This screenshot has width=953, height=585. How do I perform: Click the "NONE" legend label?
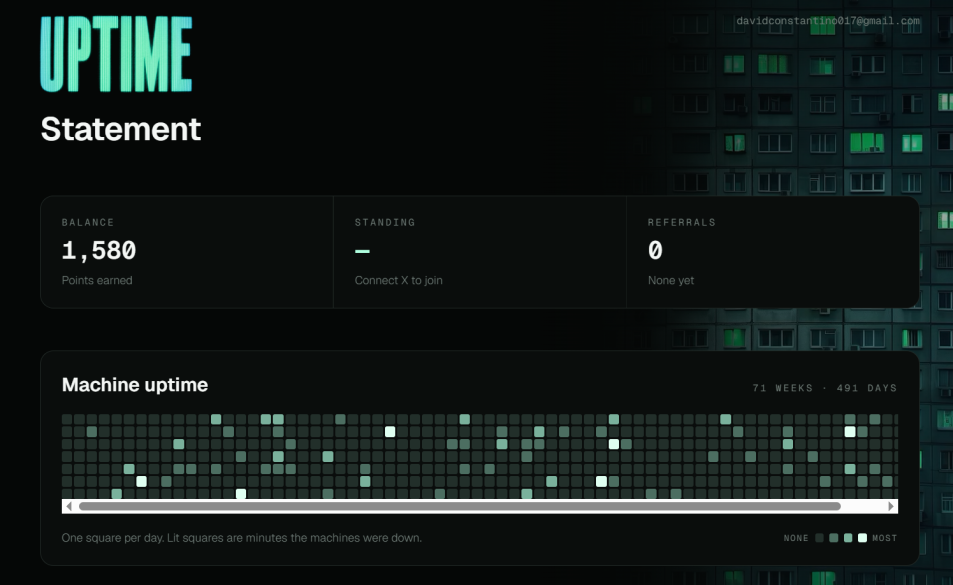click(x=796, y=538)
